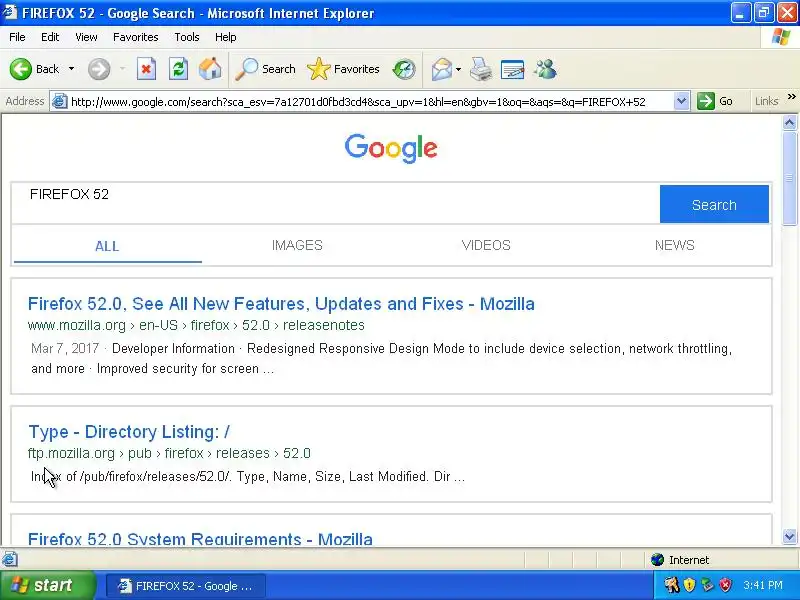
Task: Go to Home page icon
Action: click(210, 69)
